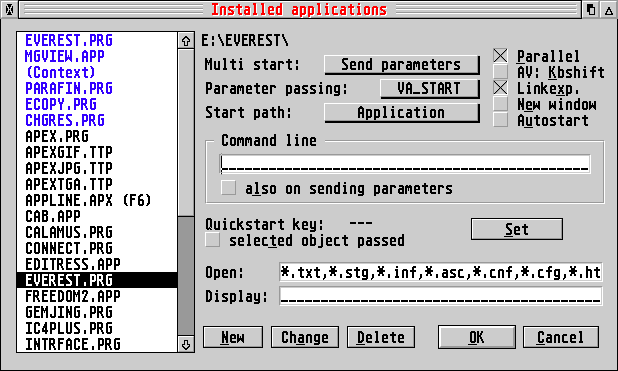618x371 pixels.
Task: Click the scroll up arrow of the list
Action: pos(186,41)
